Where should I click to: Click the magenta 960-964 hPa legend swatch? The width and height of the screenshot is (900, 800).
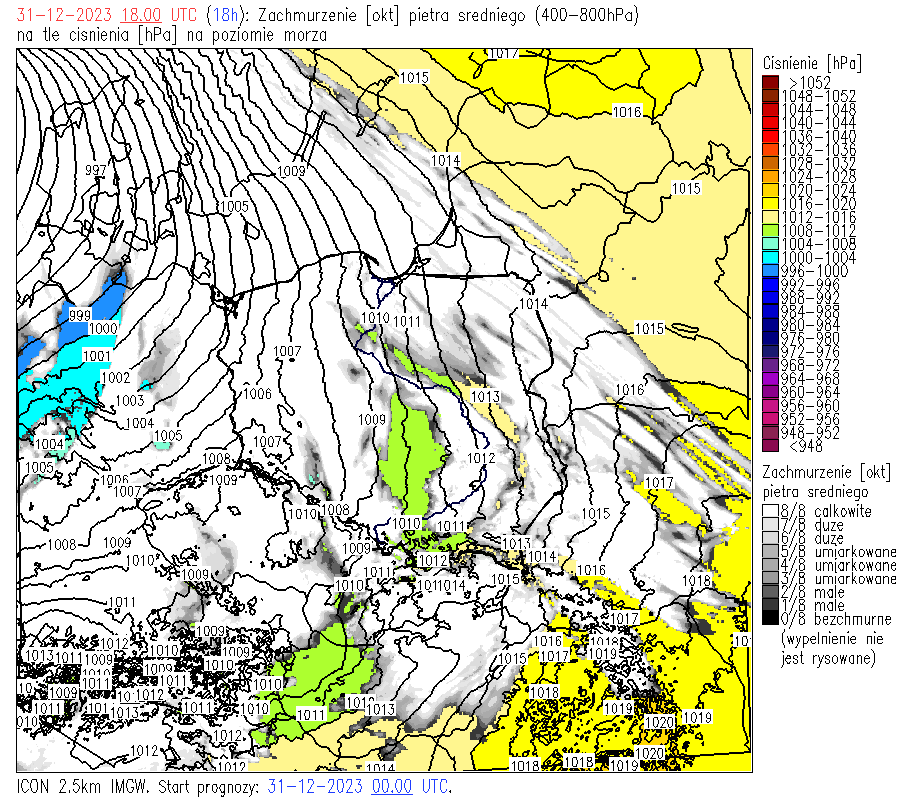[x=770, y=393]
